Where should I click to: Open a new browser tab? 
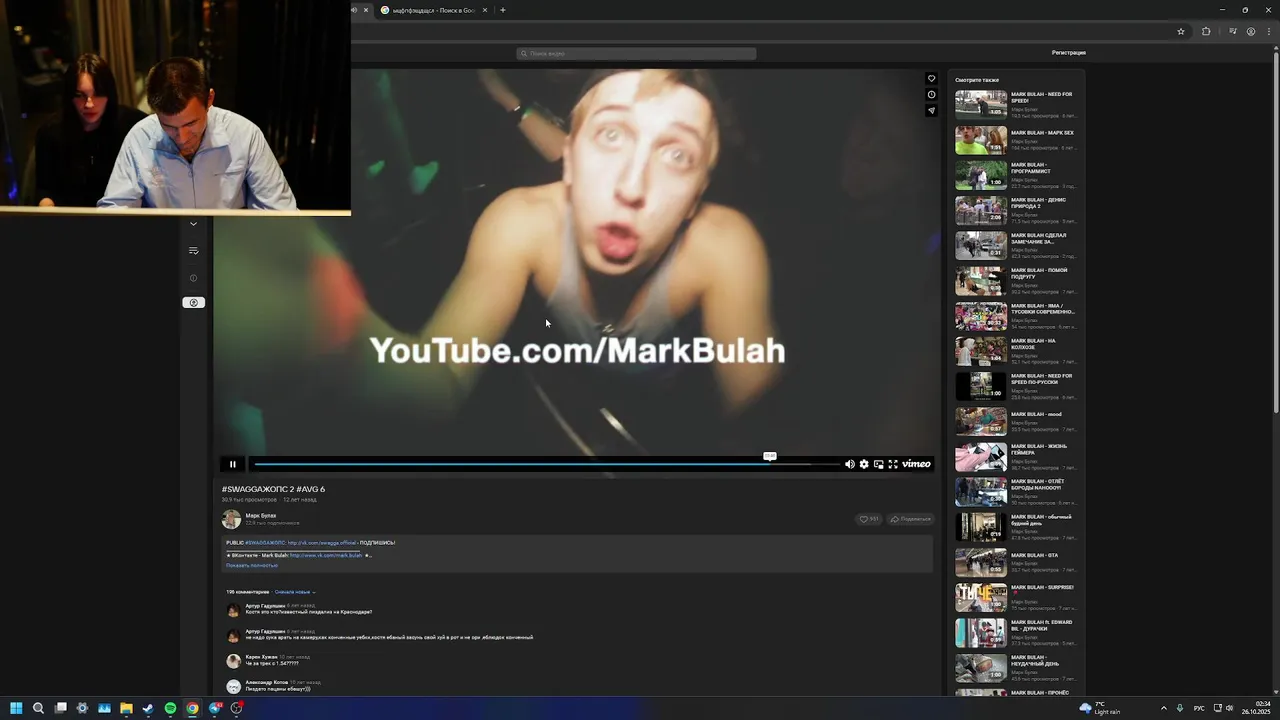(503, 10)
